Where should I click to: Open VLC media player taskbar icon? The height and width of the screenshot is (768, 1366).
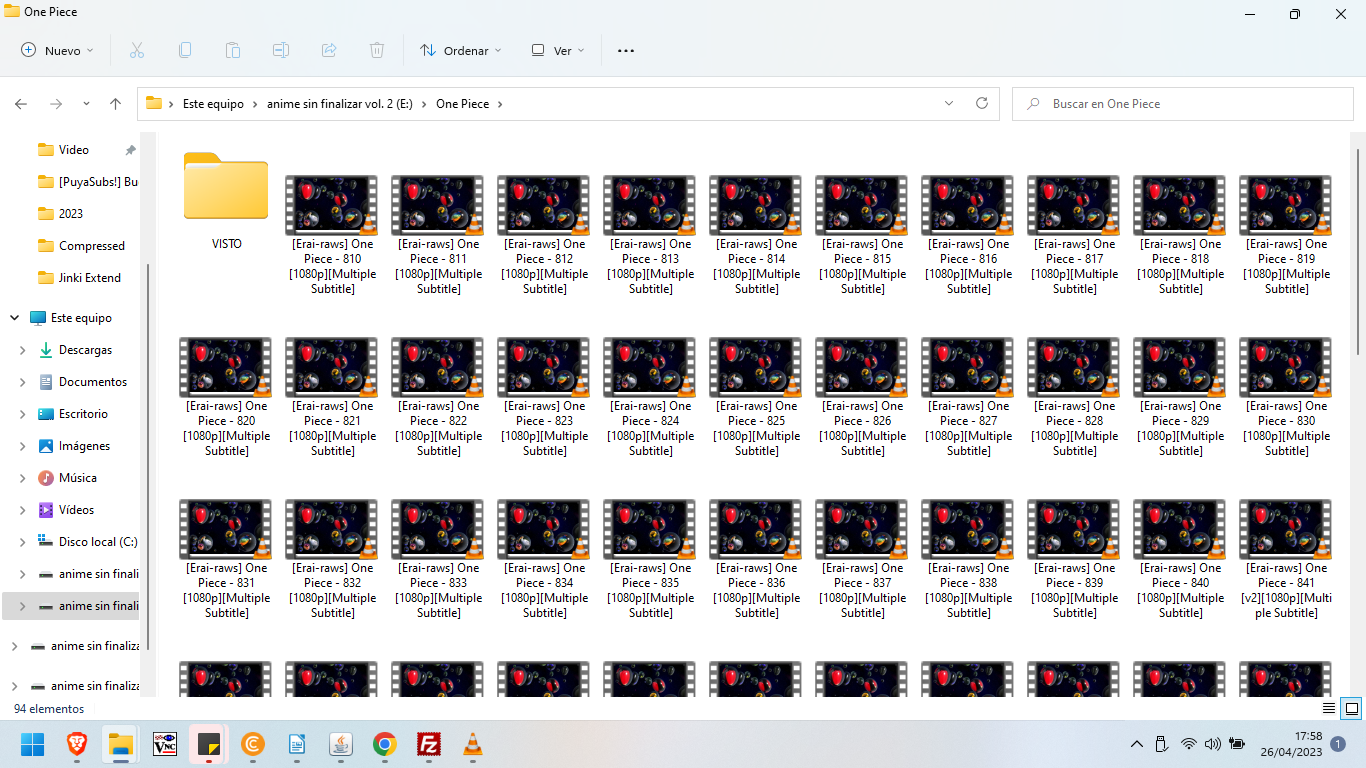coord(473,744)
